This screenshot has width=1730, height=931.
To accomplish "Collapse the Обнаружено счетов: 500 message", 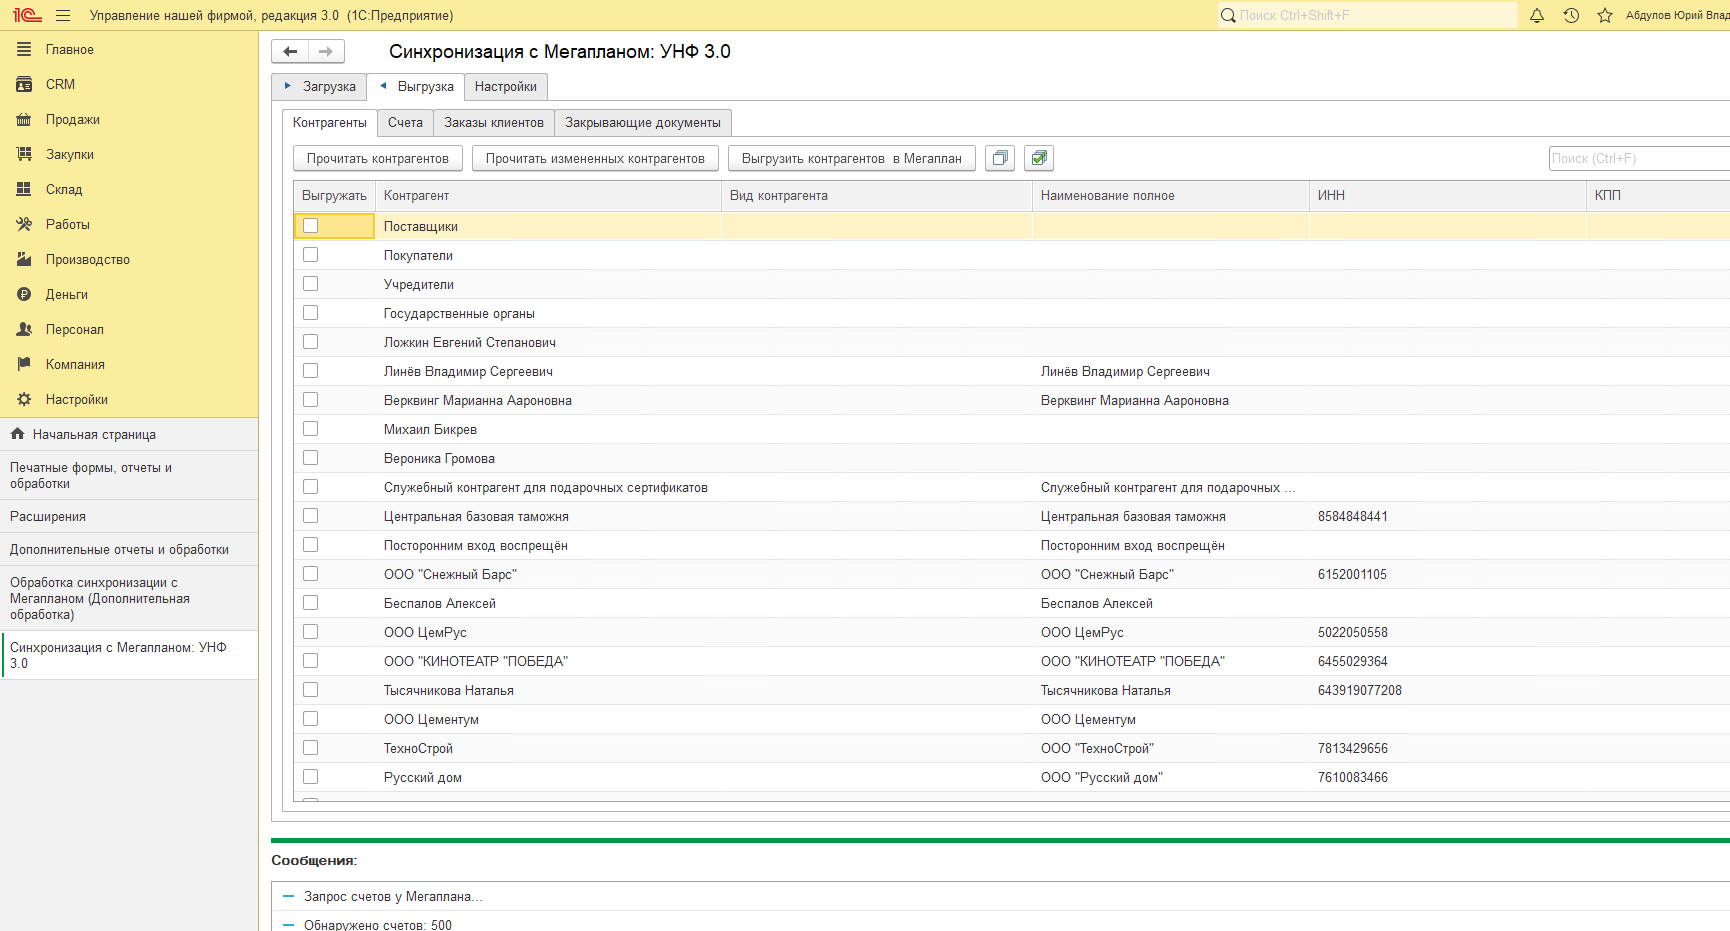I will click(288, 925).
